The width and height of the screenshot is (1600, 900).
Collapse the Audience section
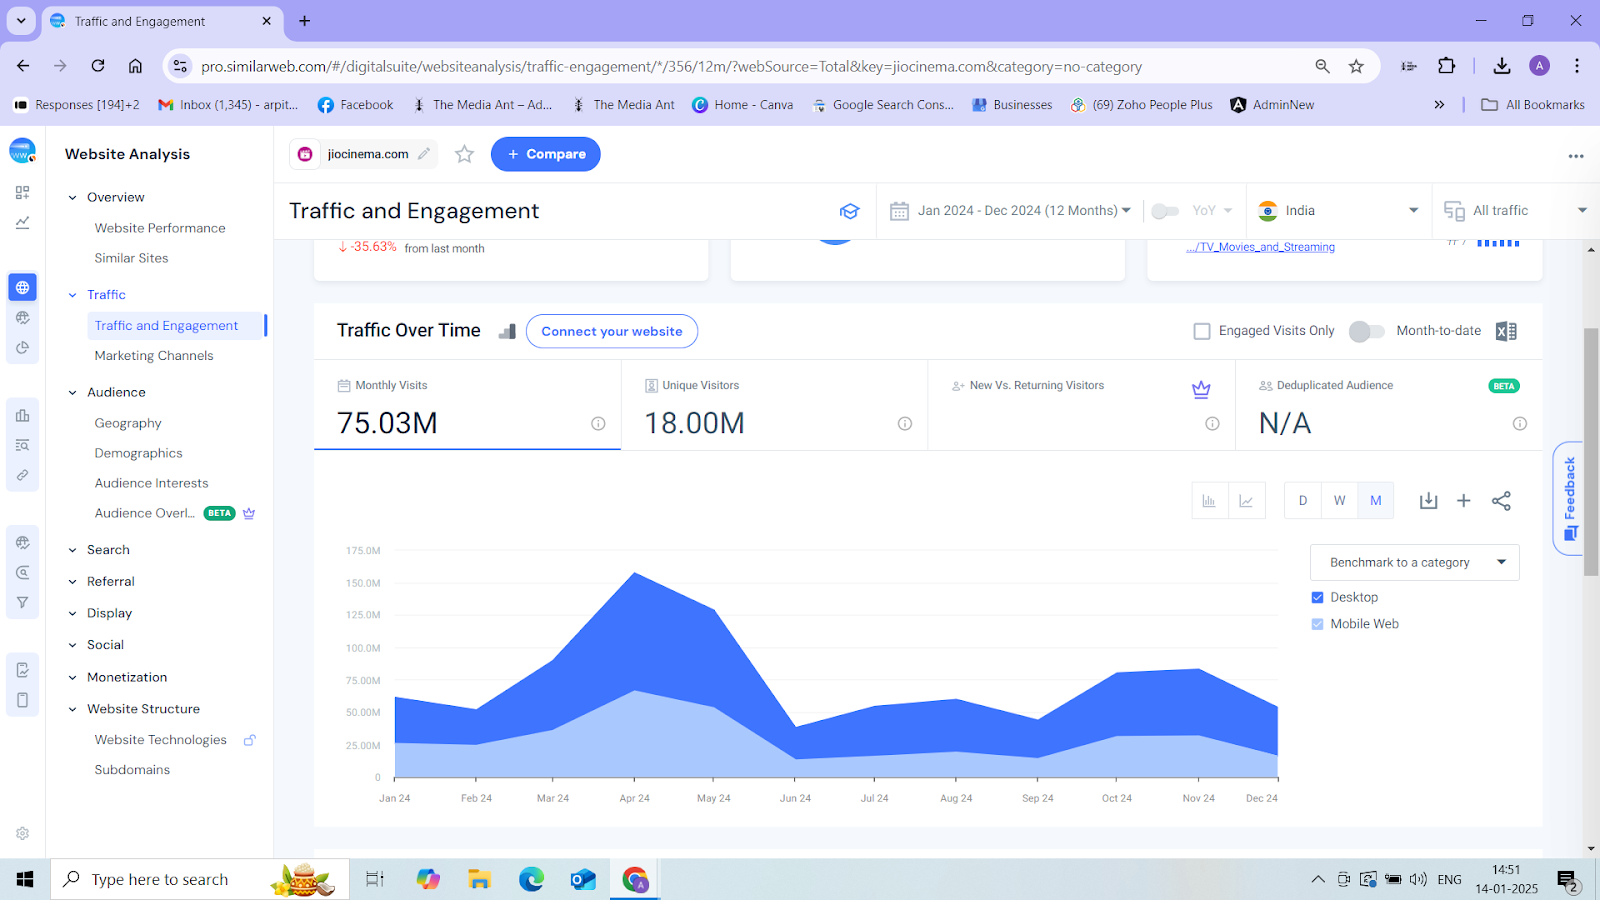click(x=72, y=393)
